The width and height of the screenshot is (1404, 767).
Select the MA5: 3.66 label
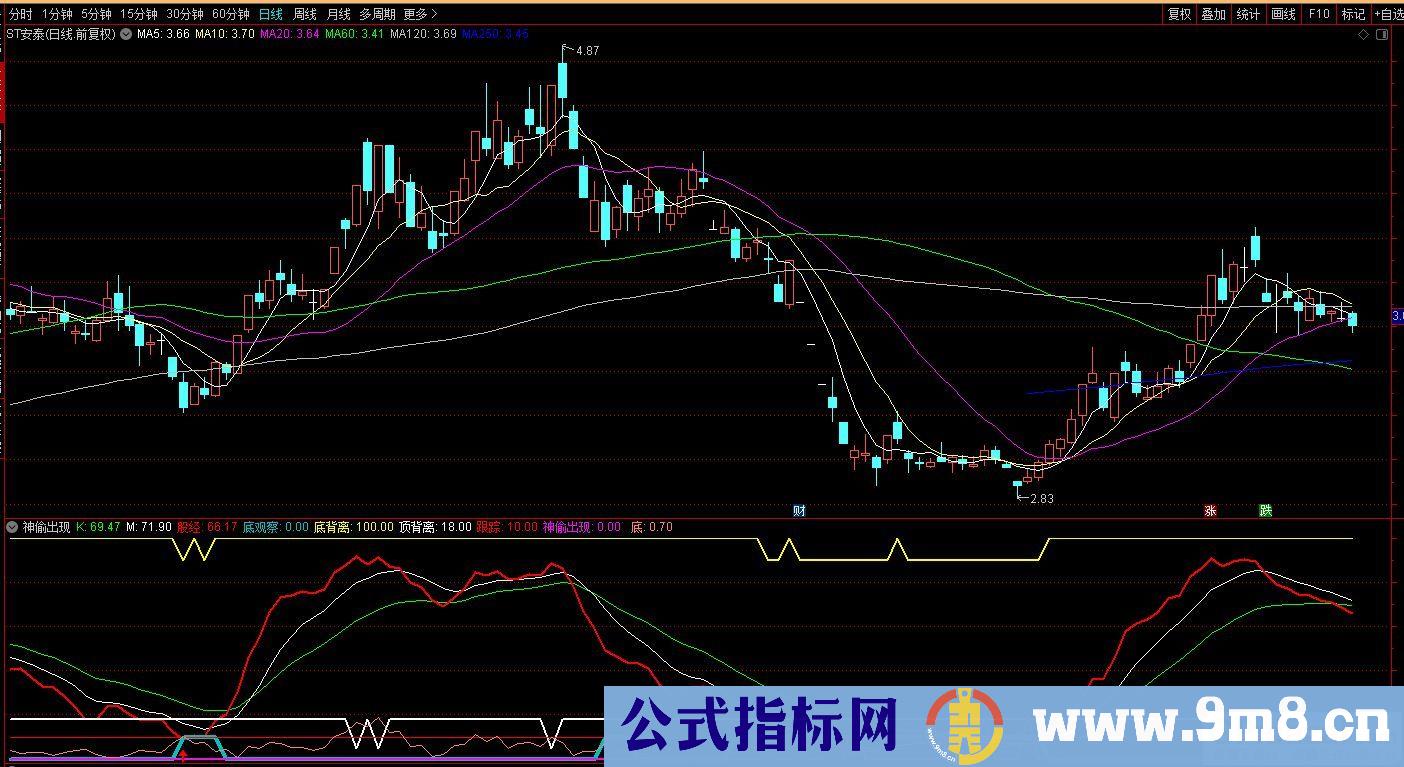163,34
